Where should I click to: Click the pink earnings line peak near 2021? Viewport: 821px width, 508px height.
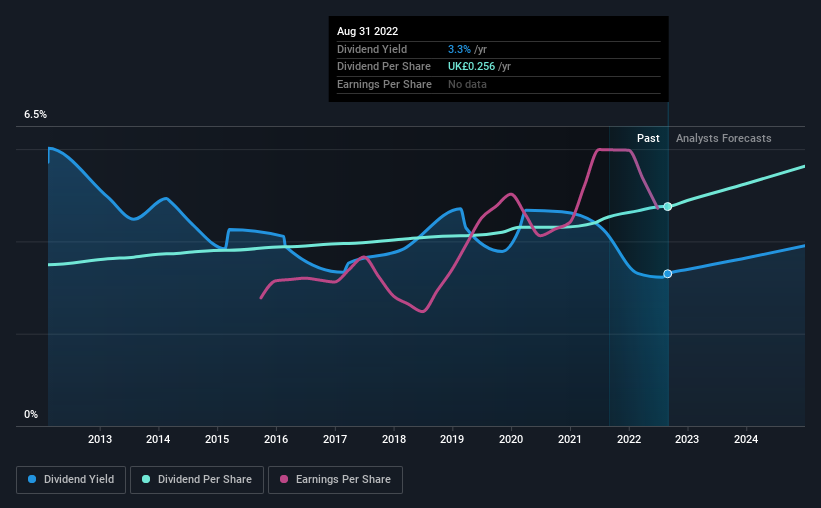(x=614, y=150)
